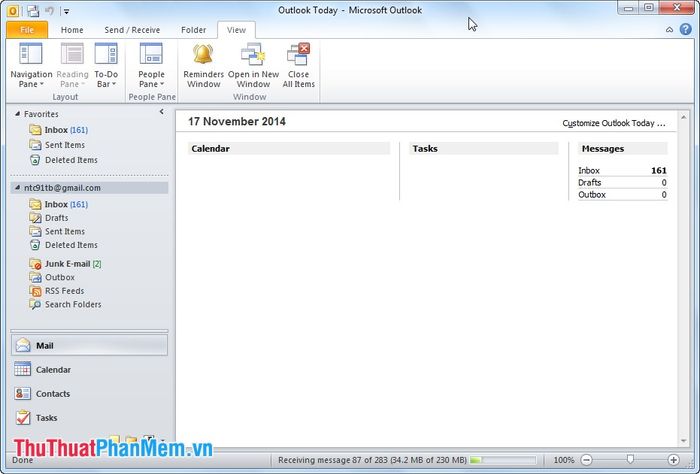Click Customize Outlook Today link
Image resolution: width=700 pixels, height=474 pixels.
point(614,123)
